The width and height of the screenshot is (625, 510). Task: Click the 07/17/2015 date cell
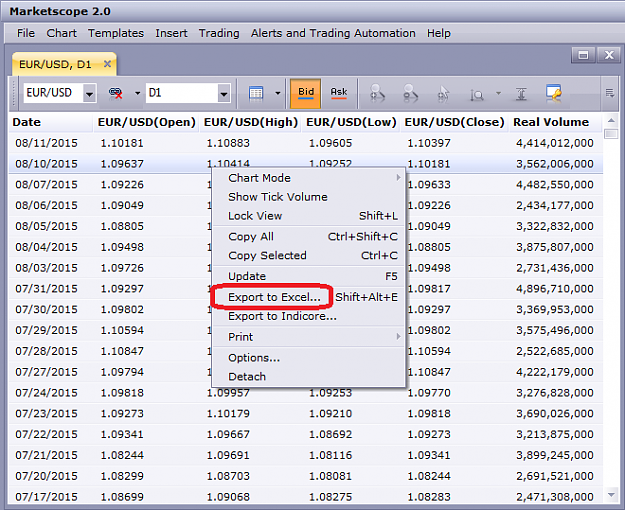click(x=46, y=497)
